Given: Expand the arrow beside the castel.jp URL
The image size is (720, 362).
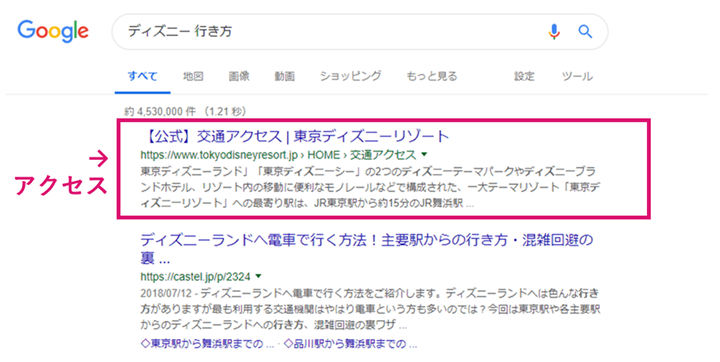Looking at the screenshot, I should coord(258,276).
